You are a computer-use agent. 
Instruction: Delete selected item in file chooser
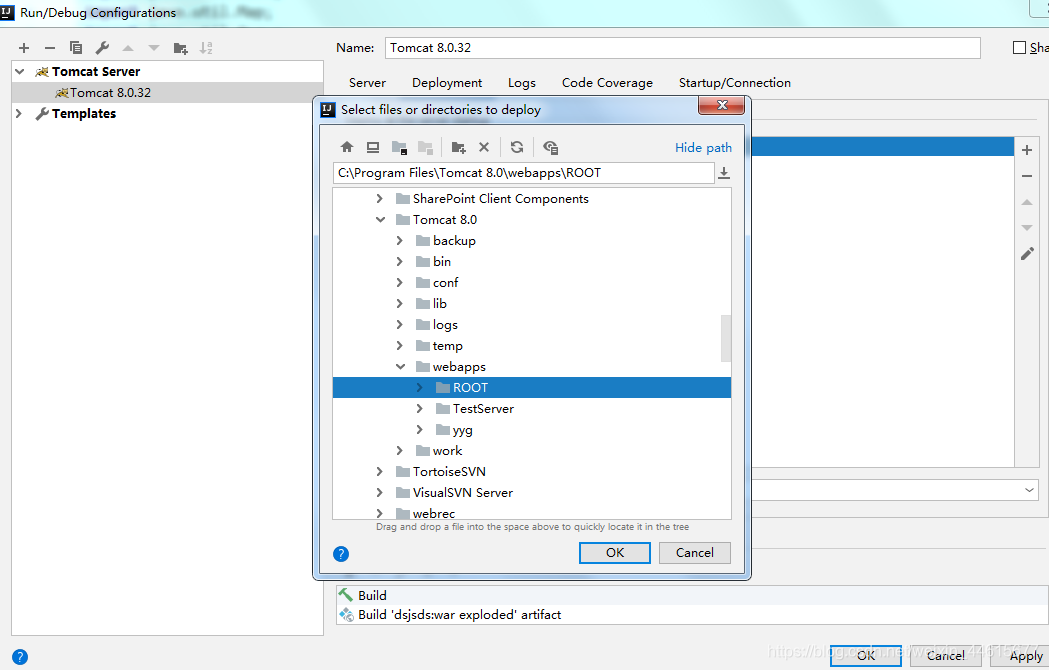tap(484, 147)
